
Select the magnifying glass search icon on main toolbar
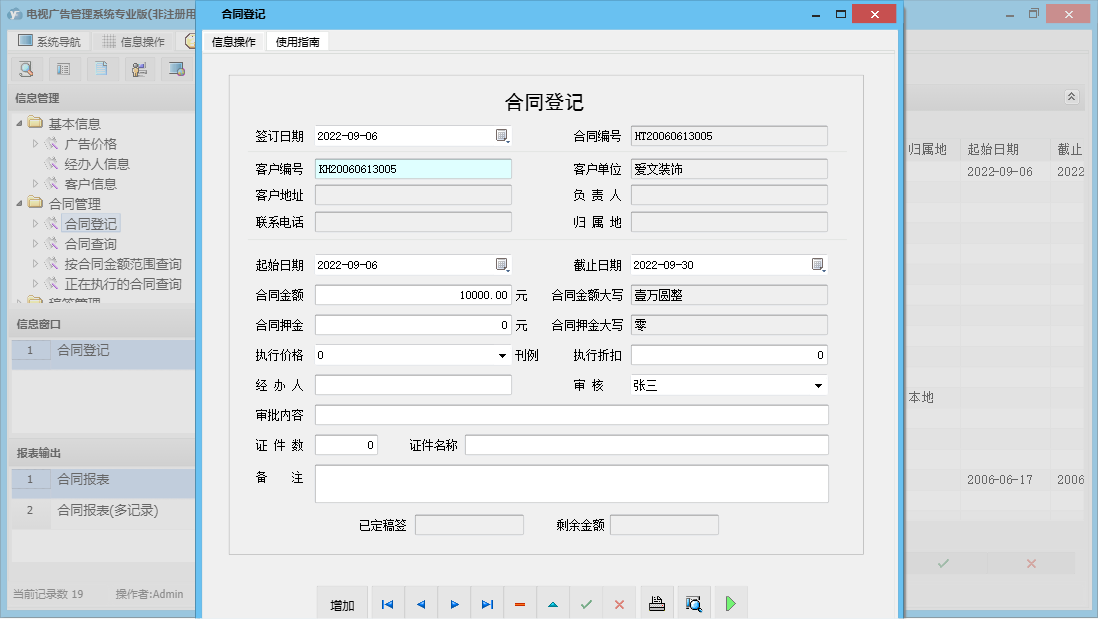click(25, 68)
